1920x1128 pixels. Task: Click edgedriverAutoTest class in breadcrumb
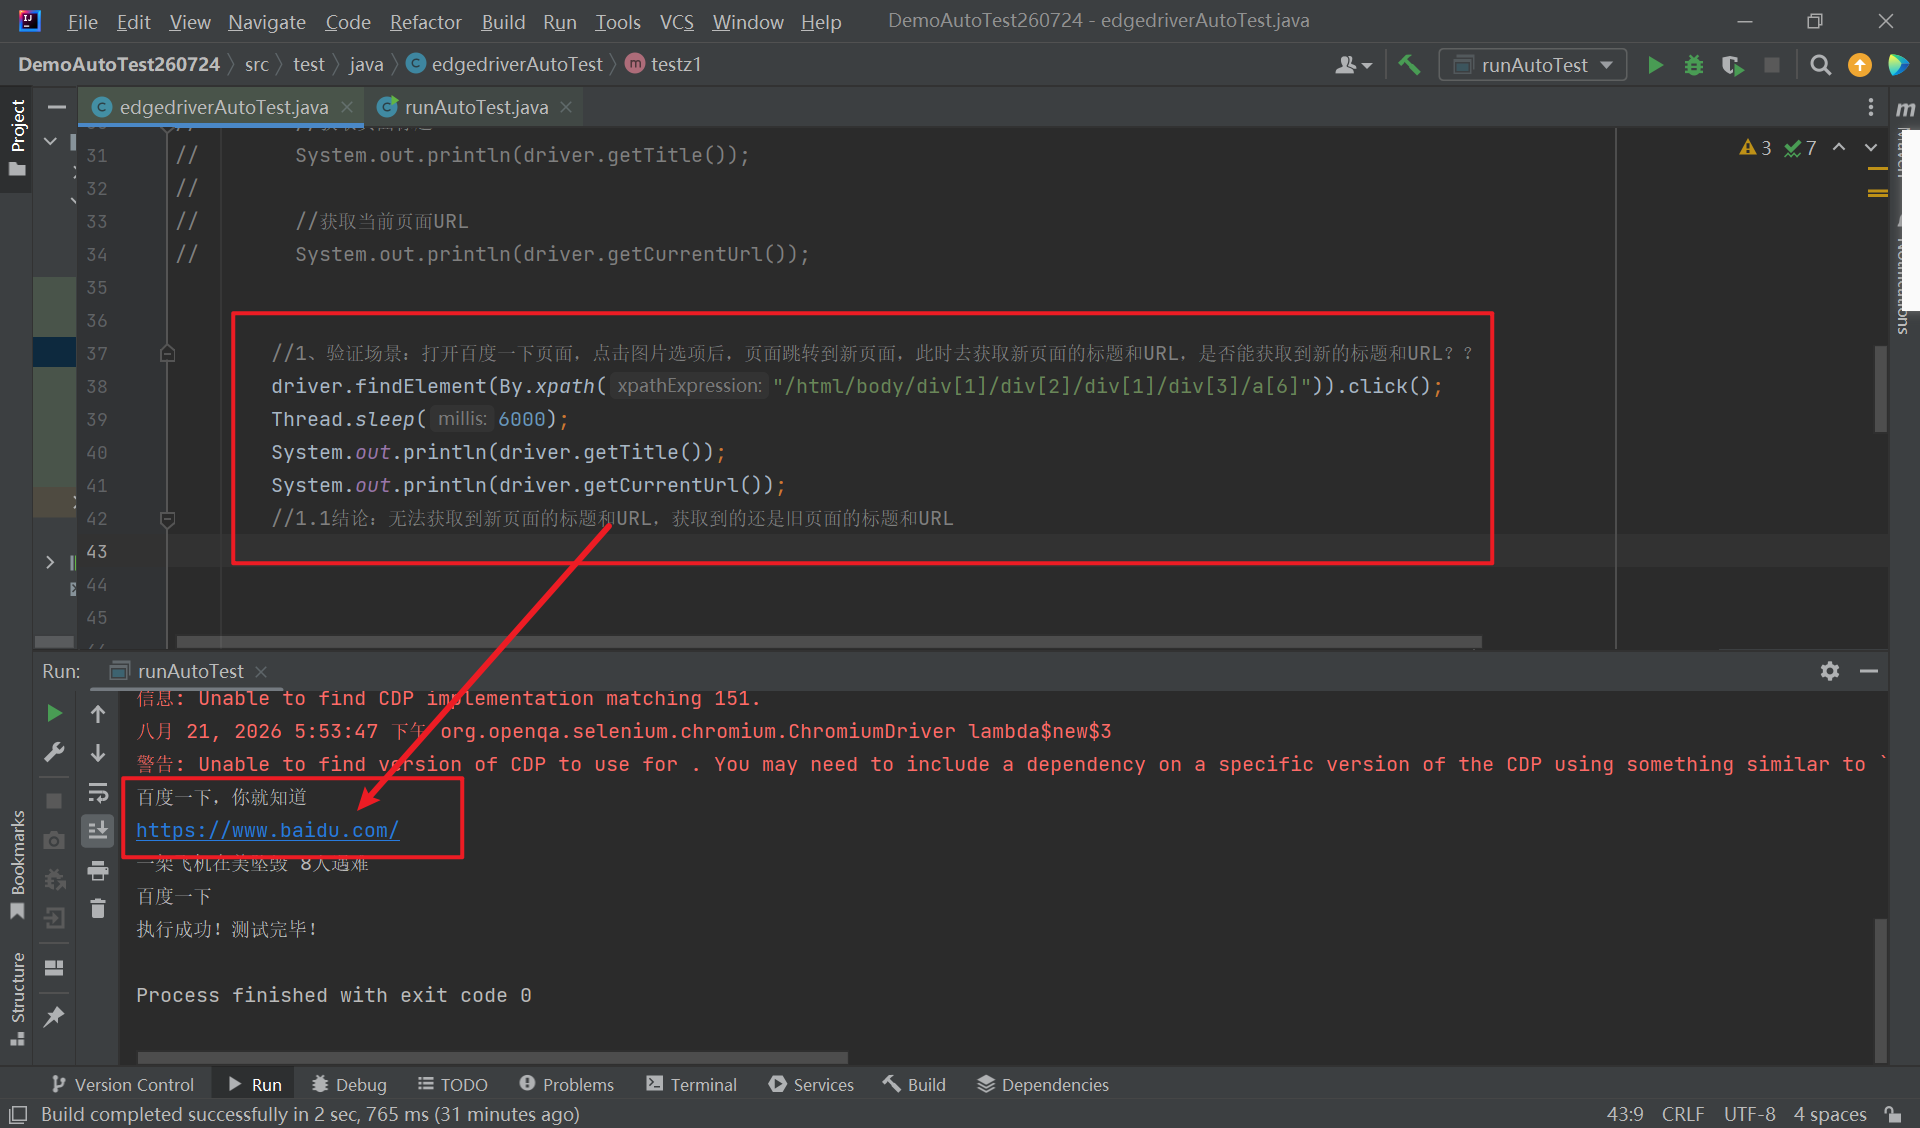point(505,64)
